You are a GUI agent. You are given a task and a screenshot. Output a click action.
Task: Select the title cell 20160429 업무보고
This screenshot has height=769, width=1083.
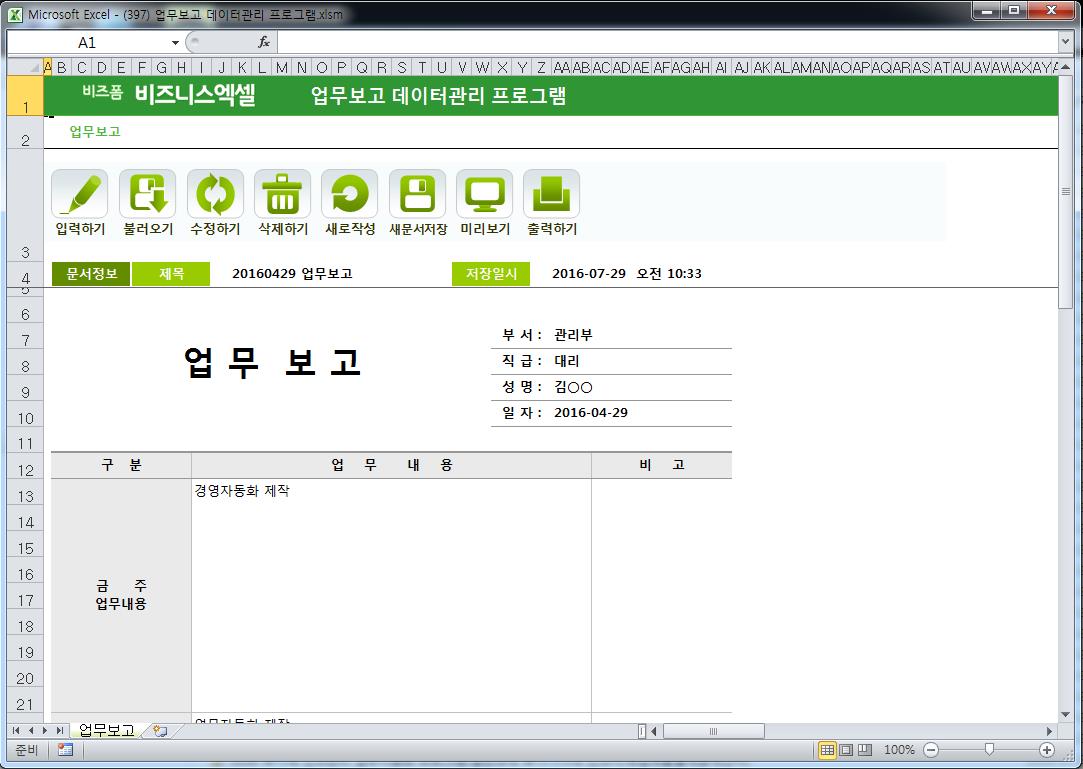(292, 274)
